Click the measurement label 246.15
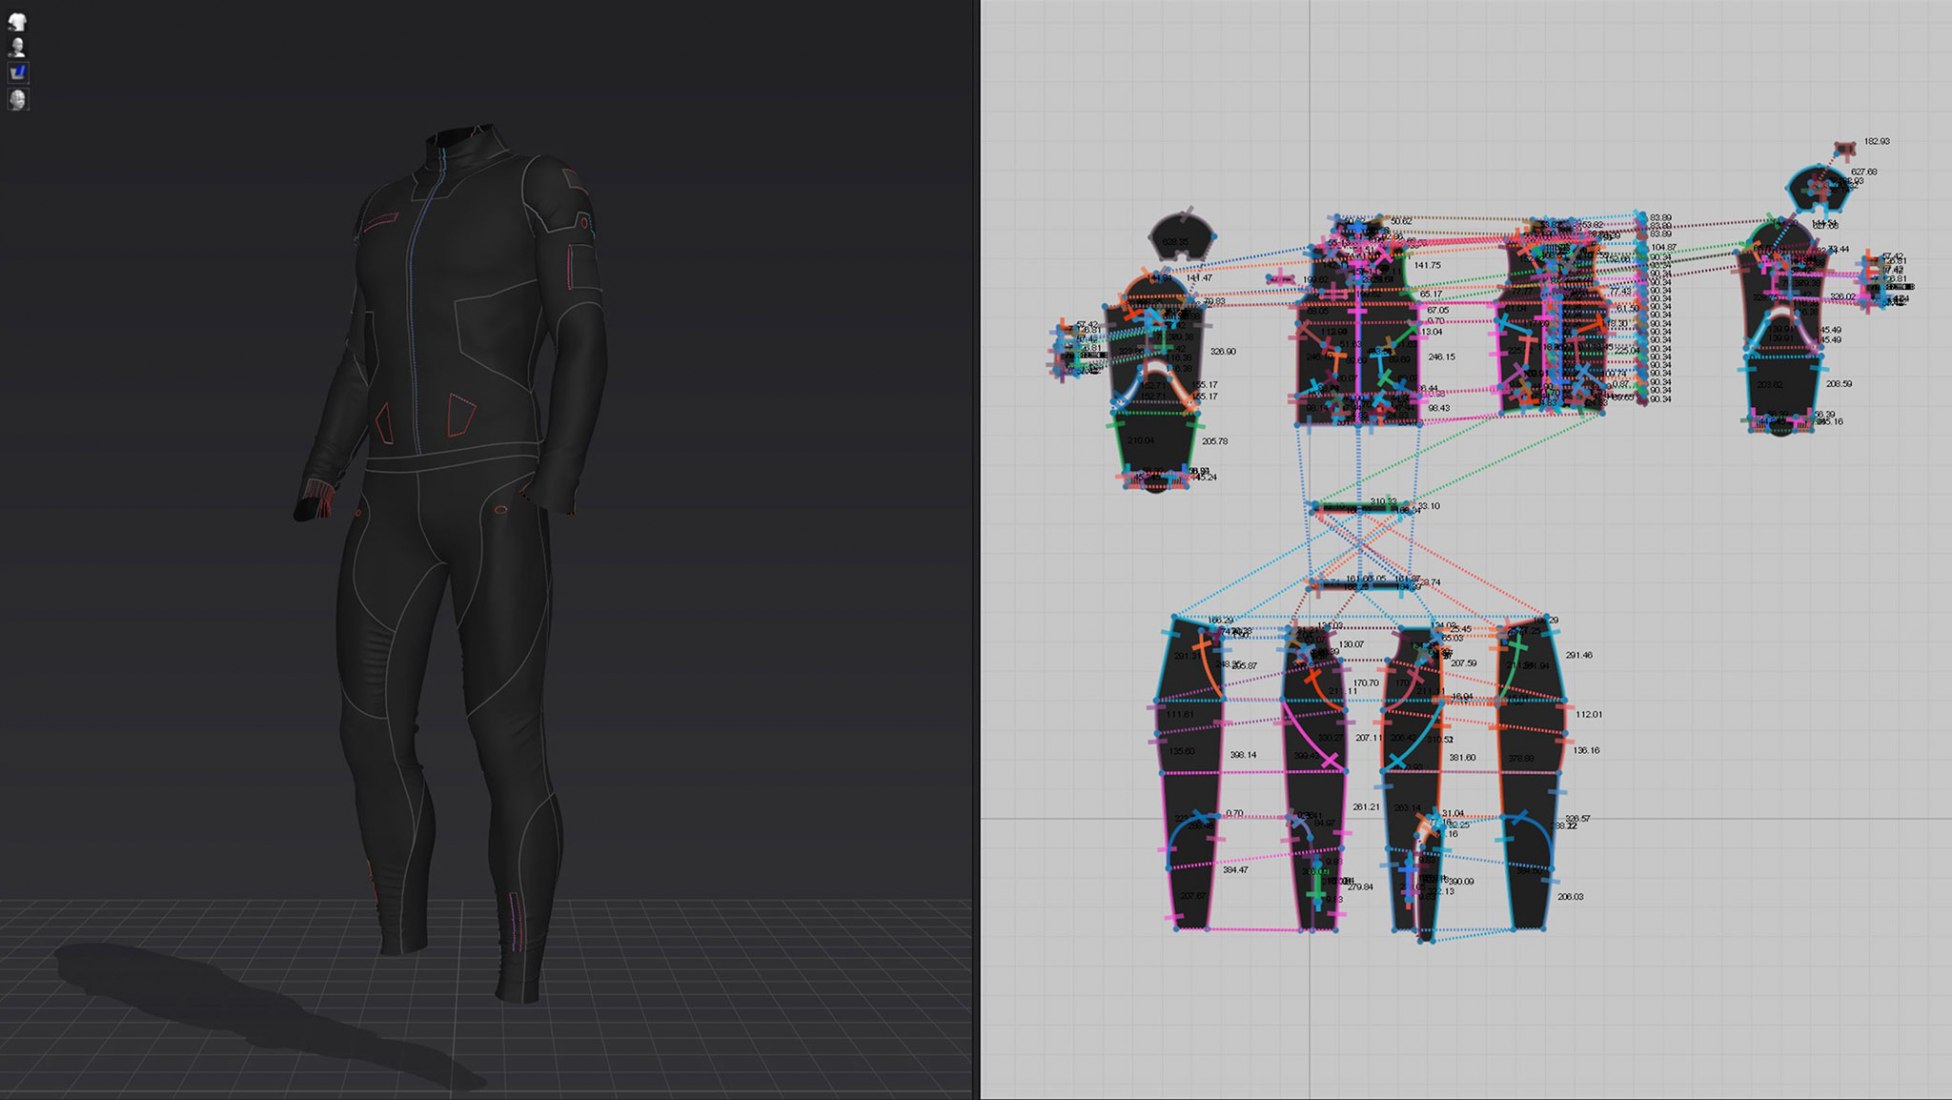This screenshot has width=1952, height=1100. pos(1443,357)
